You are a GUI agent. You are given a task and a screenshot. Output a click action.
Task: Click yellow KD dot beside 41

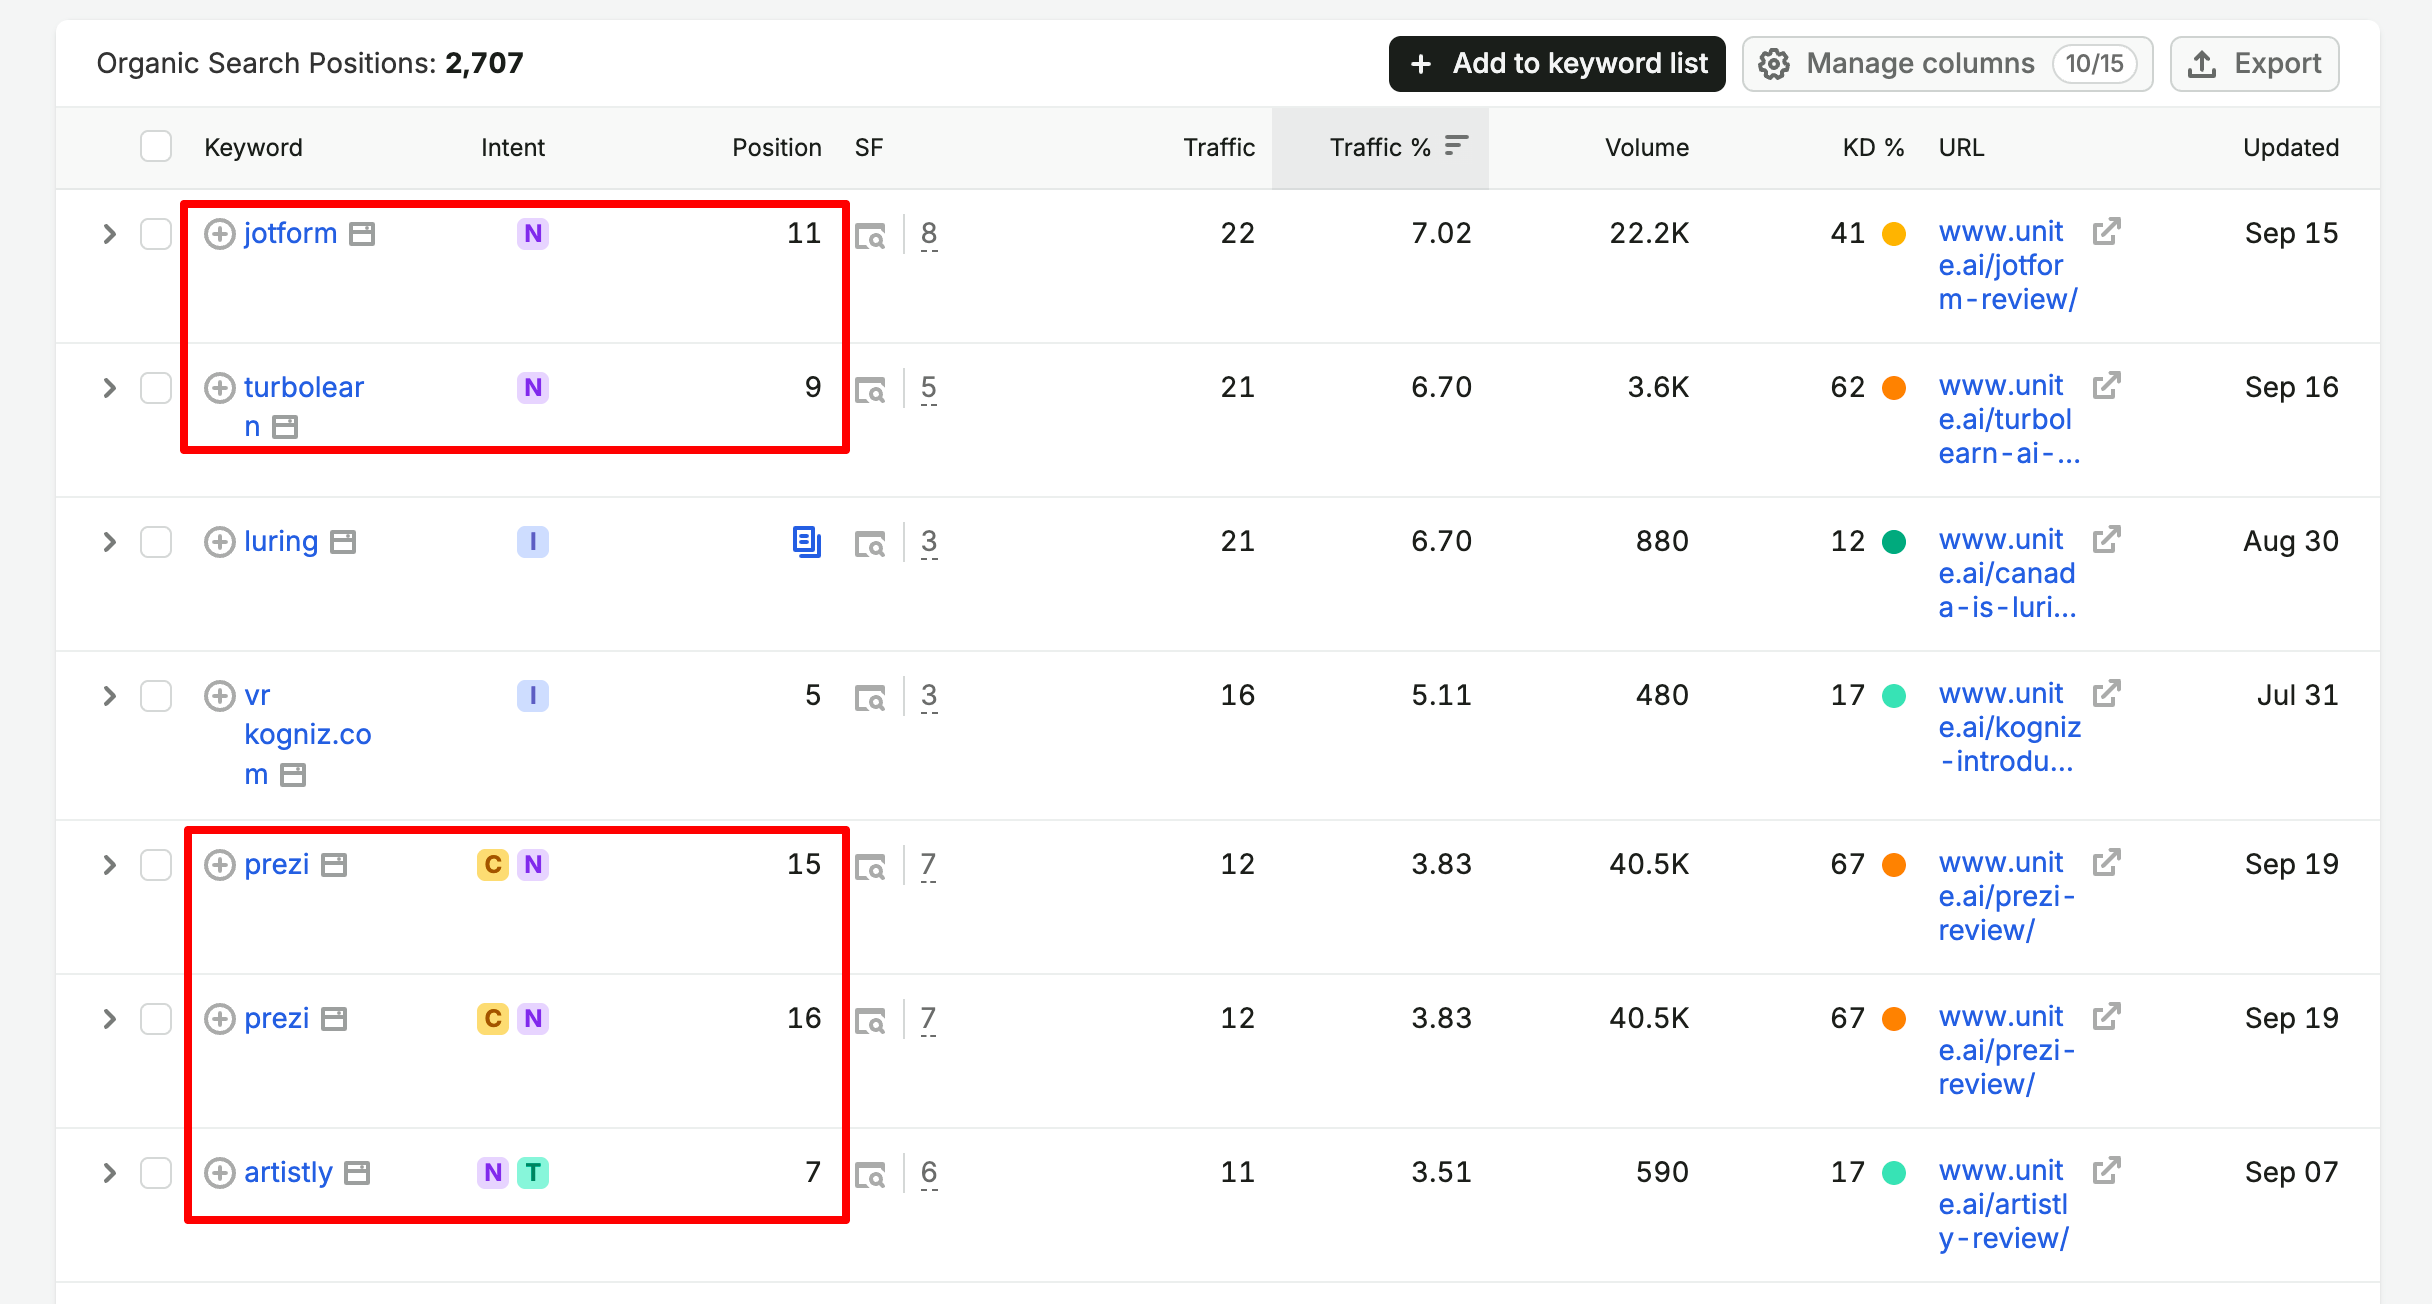1894,234
